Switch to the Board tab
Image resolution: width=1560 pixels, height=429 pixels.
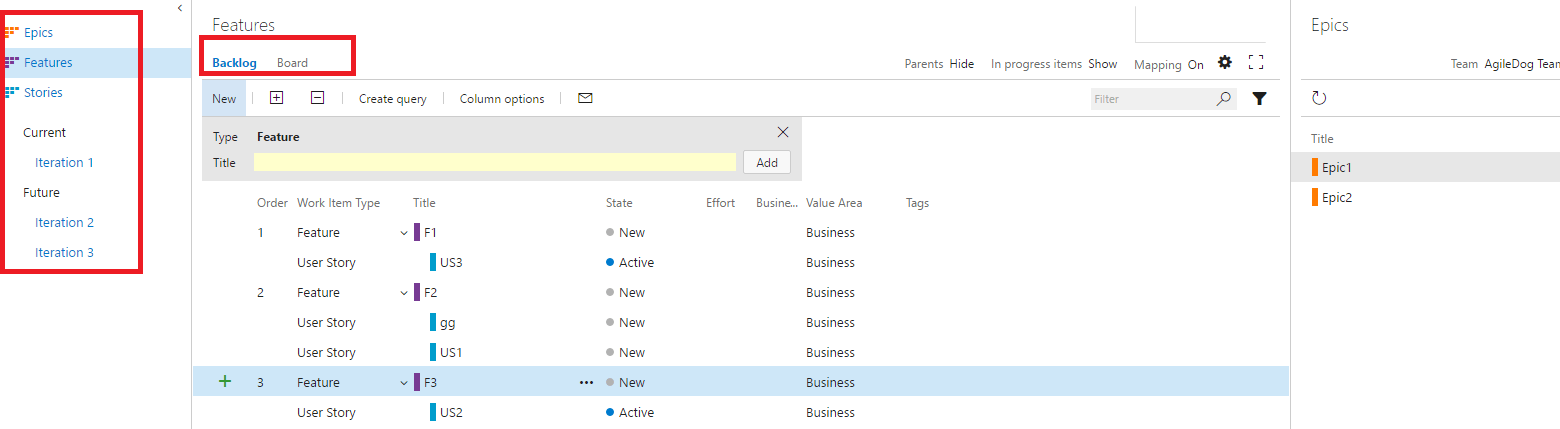(x=292, y=63)
